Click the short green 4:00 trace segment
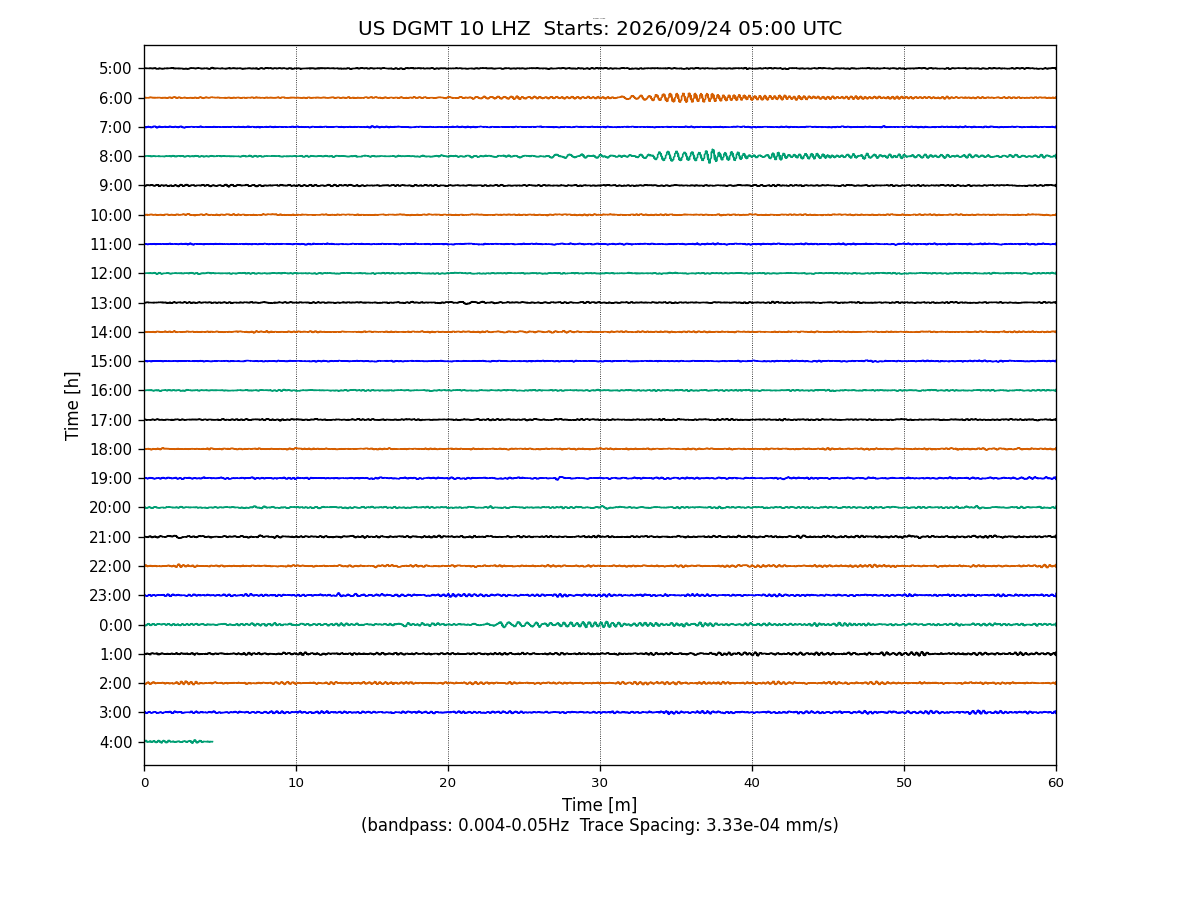This screenshot has width=1200, height=900. click(x=178, y=741)
